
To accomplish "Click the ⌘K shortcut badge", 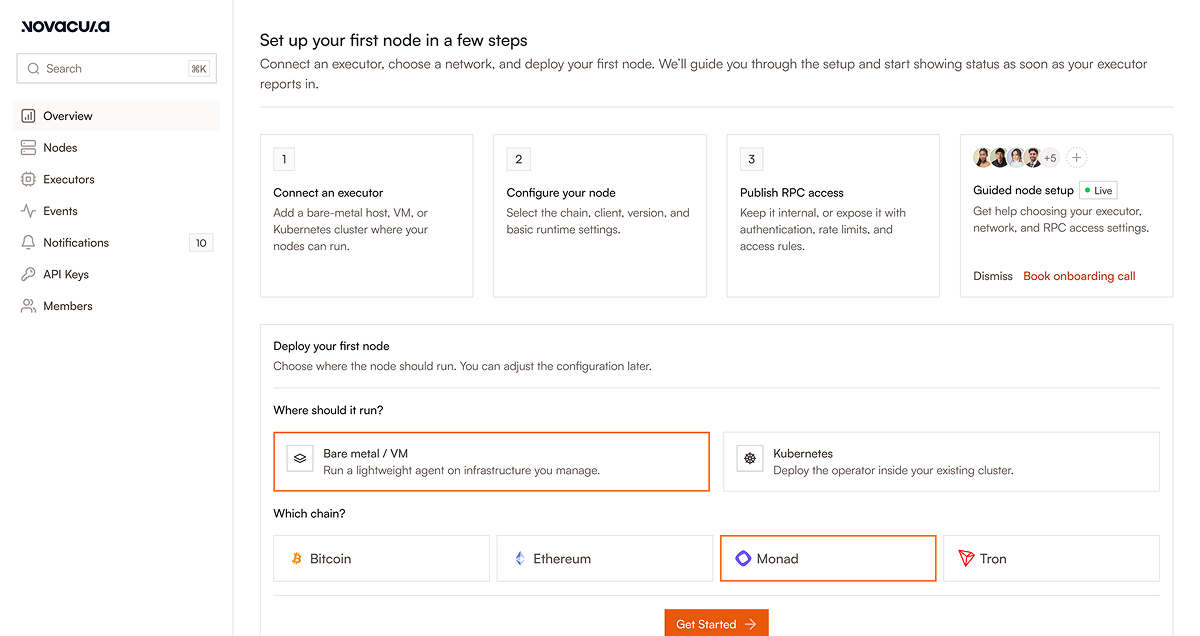I will click(199, 69).
